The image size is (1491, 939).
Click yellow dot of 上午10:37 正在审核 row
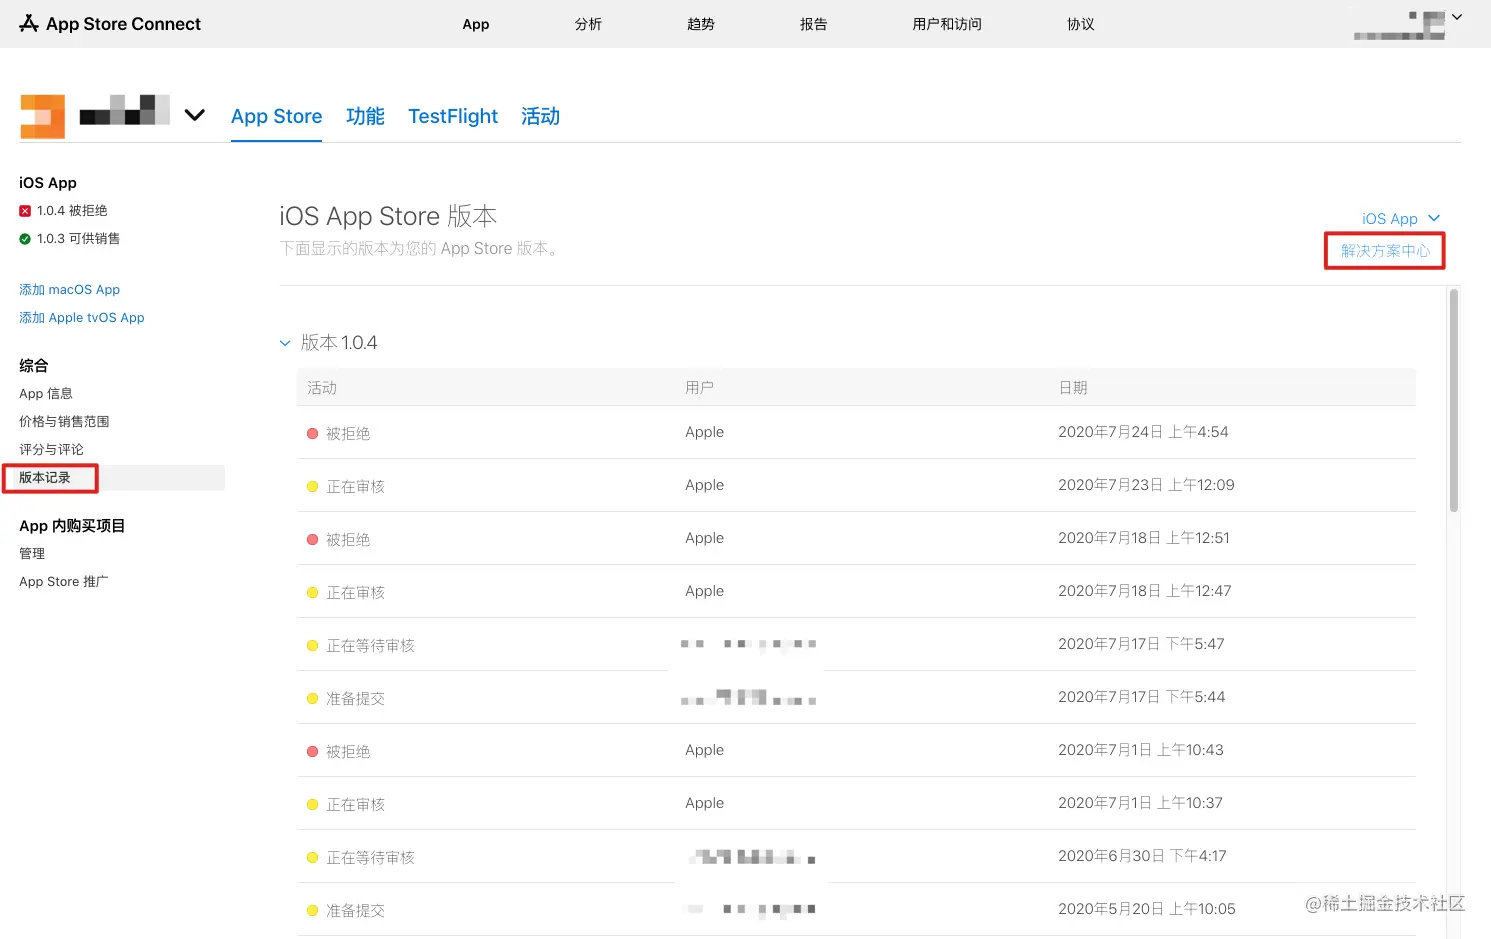click(x=312, y=805)
